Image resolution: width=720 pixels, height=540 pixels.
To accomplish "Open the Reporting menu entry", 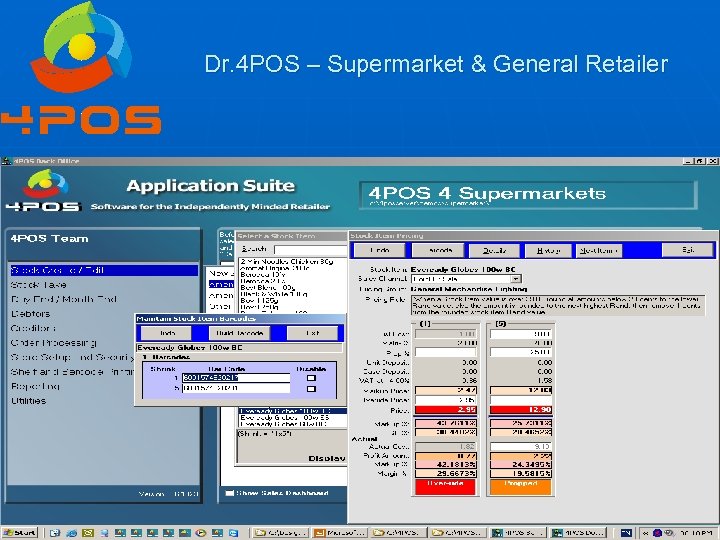I will [x=35, y=386].
